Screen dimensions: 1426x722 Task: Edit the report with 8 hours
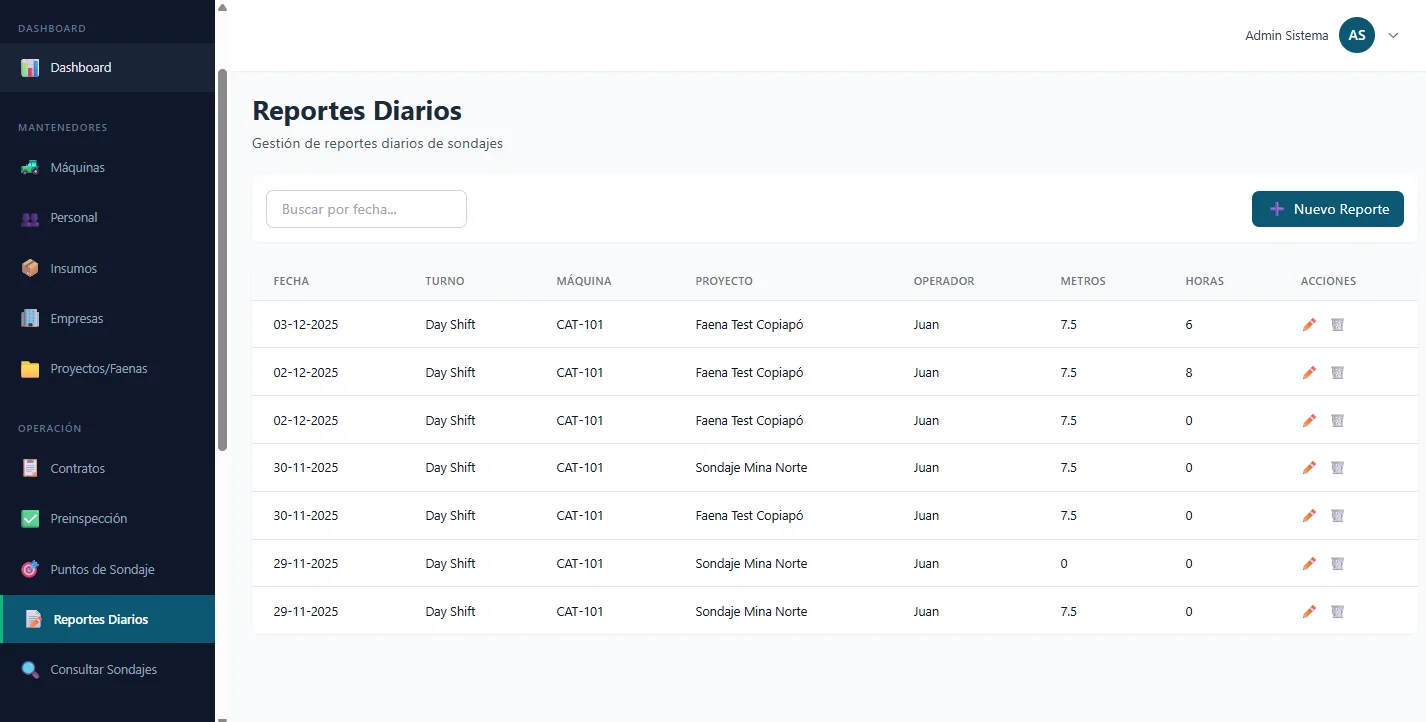click(1309, 373)
